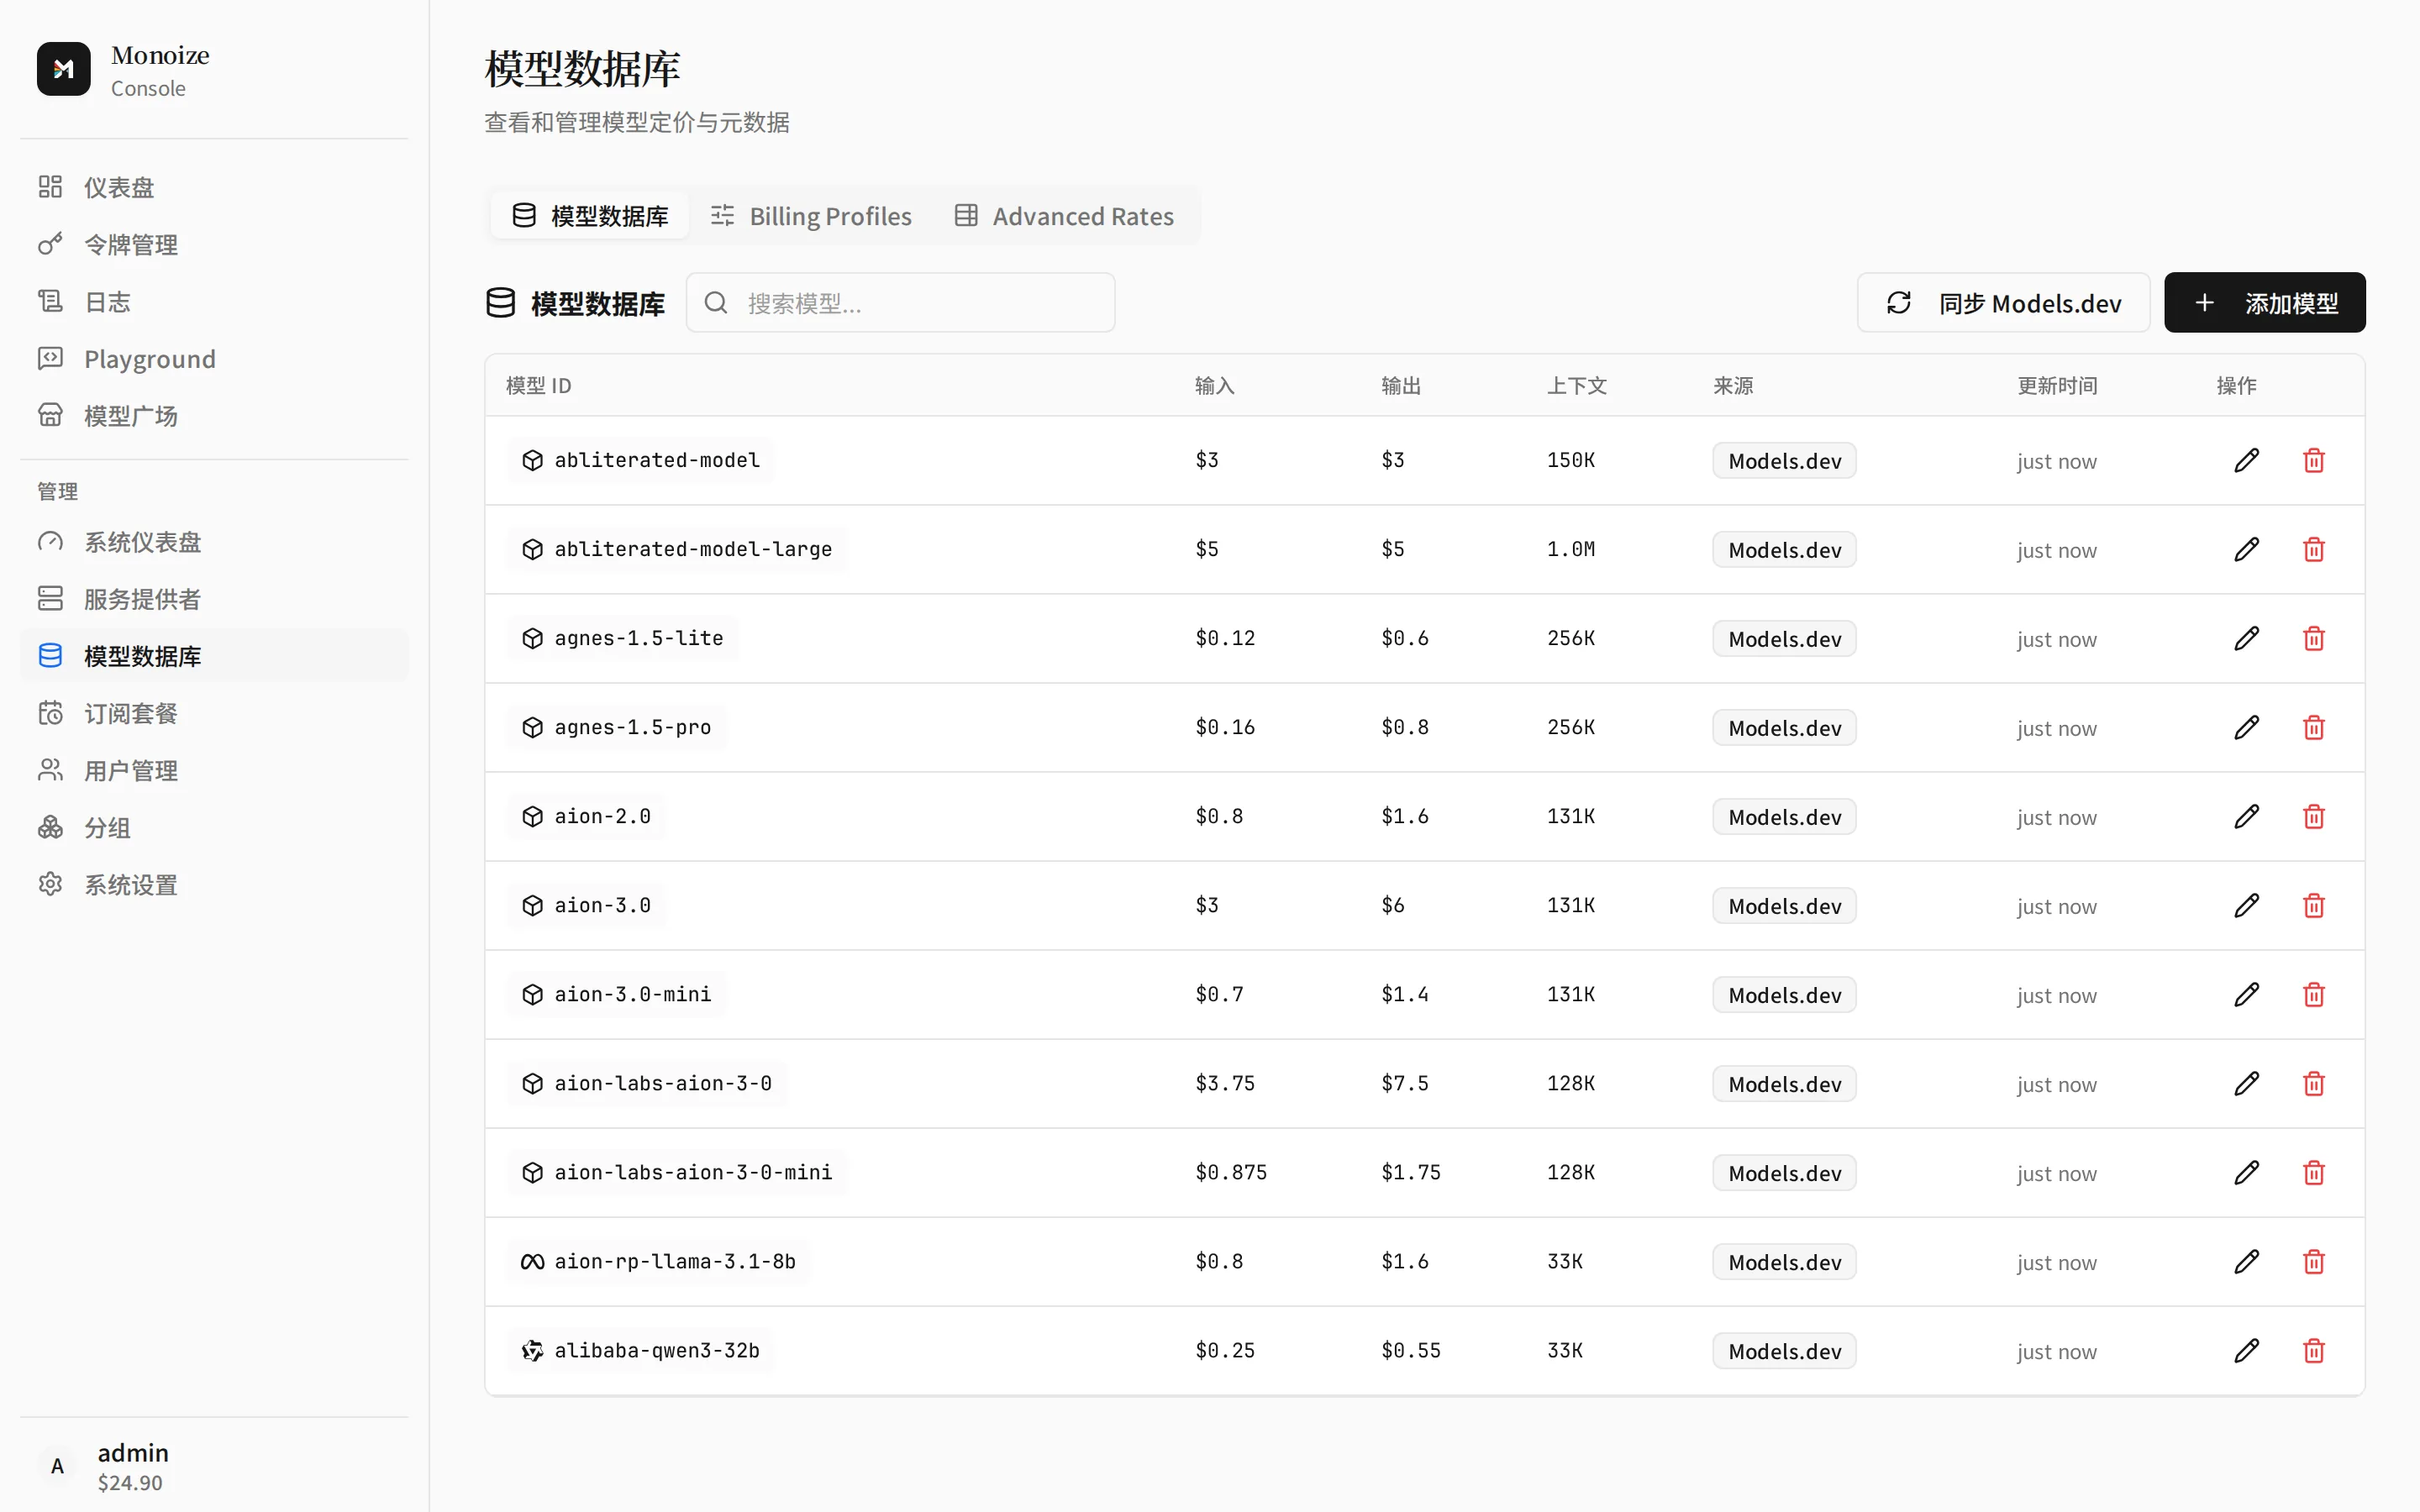Navigate to 模型广场
Image resolution: width=2420 pixels, height=1512 pixels.
pos(214,415)
